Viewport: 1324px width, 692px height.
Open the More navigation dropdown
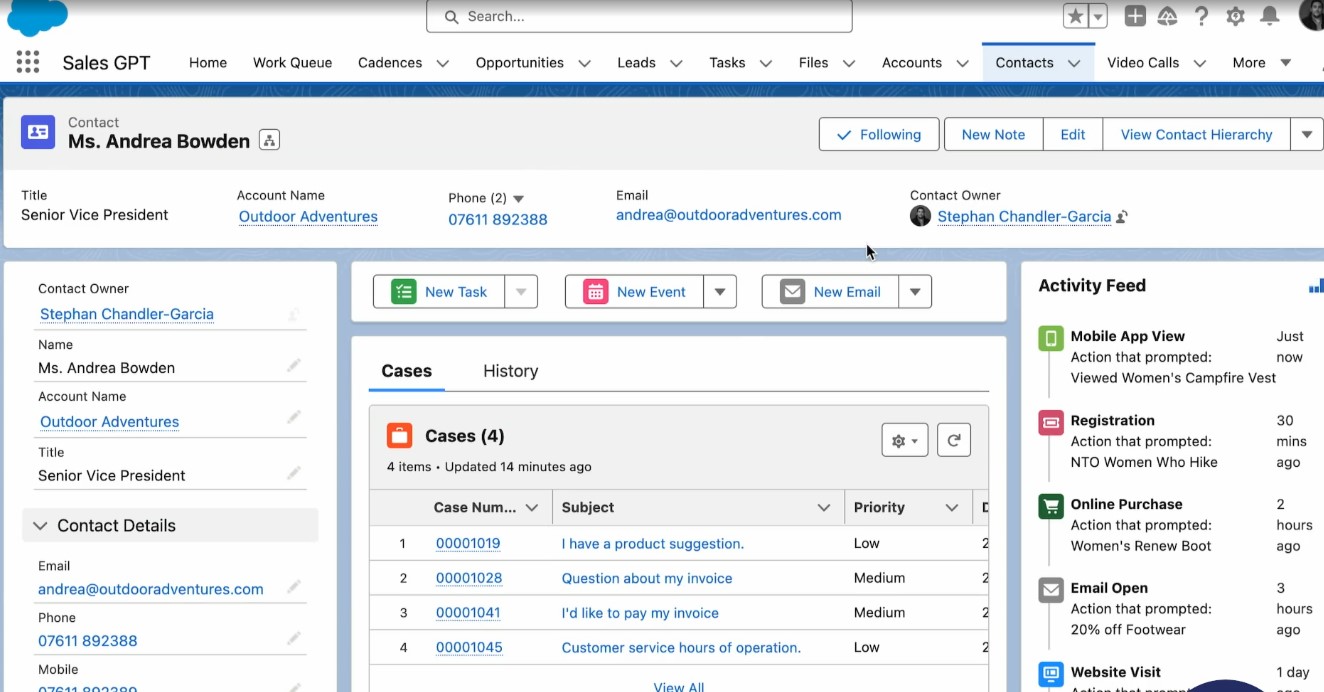pos(1261,62)
